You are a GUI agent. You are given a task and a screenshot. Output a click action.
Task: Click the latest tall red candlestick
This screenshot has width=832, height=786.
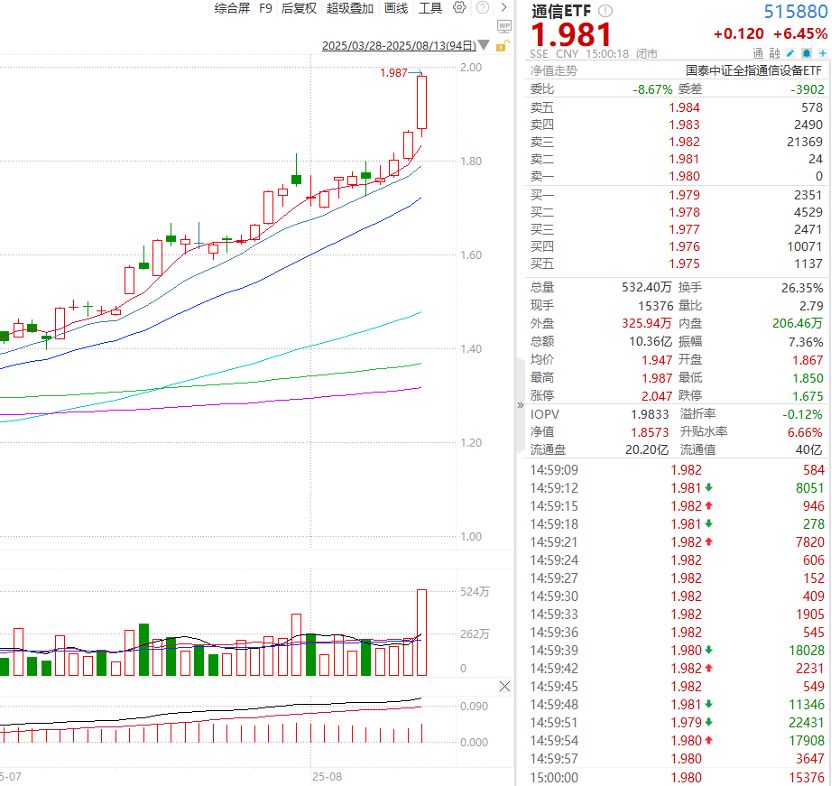coord(422,102)
